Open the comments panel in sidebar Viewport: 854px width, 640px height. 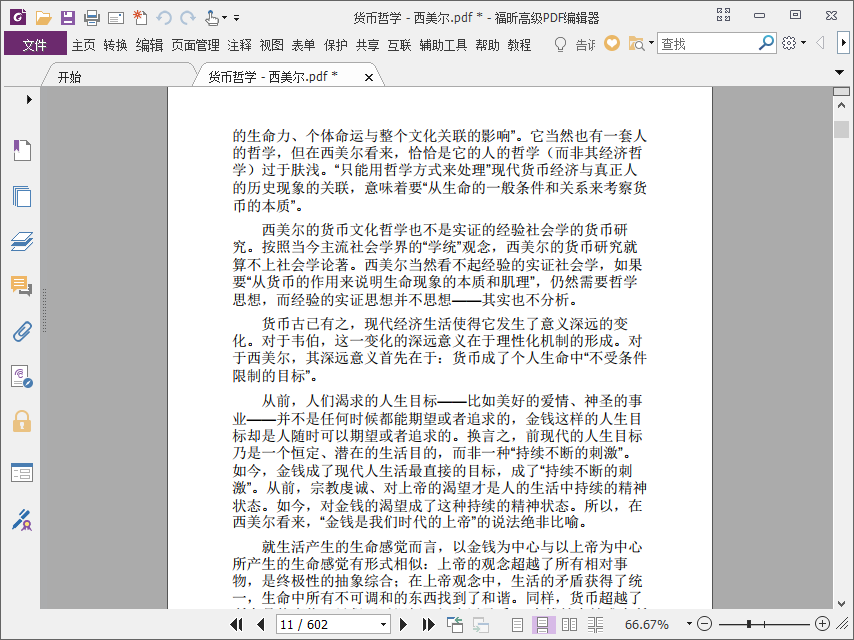tap(22, 286)
